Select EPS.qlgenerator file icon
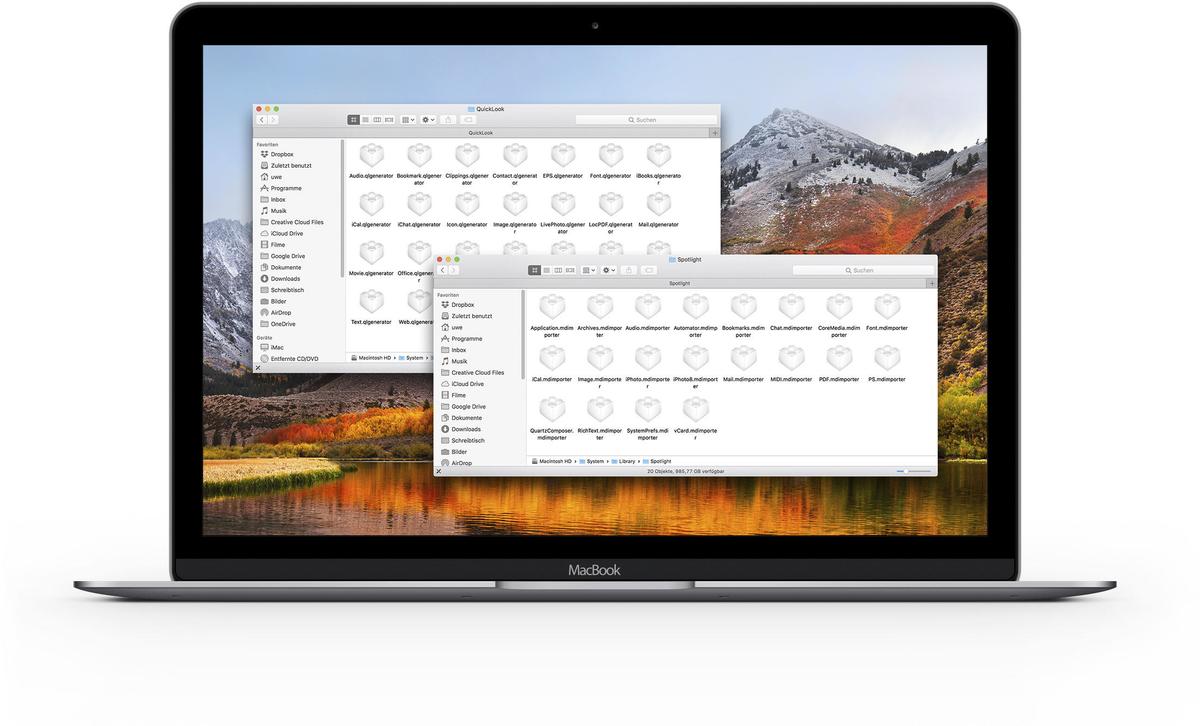Image resolution: width=1200 pixels, height=726 pixels. coord(563,156)
